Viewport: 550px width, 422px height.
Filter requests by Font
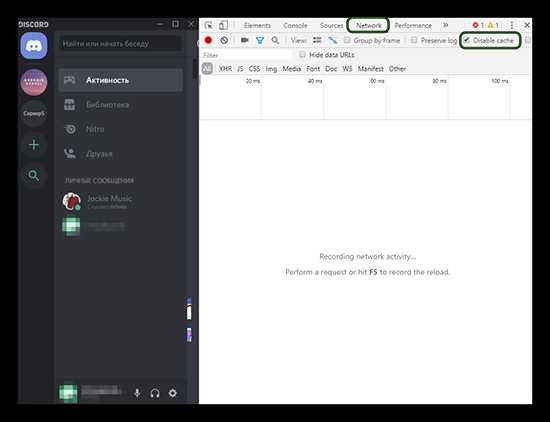tap(313, 69)
